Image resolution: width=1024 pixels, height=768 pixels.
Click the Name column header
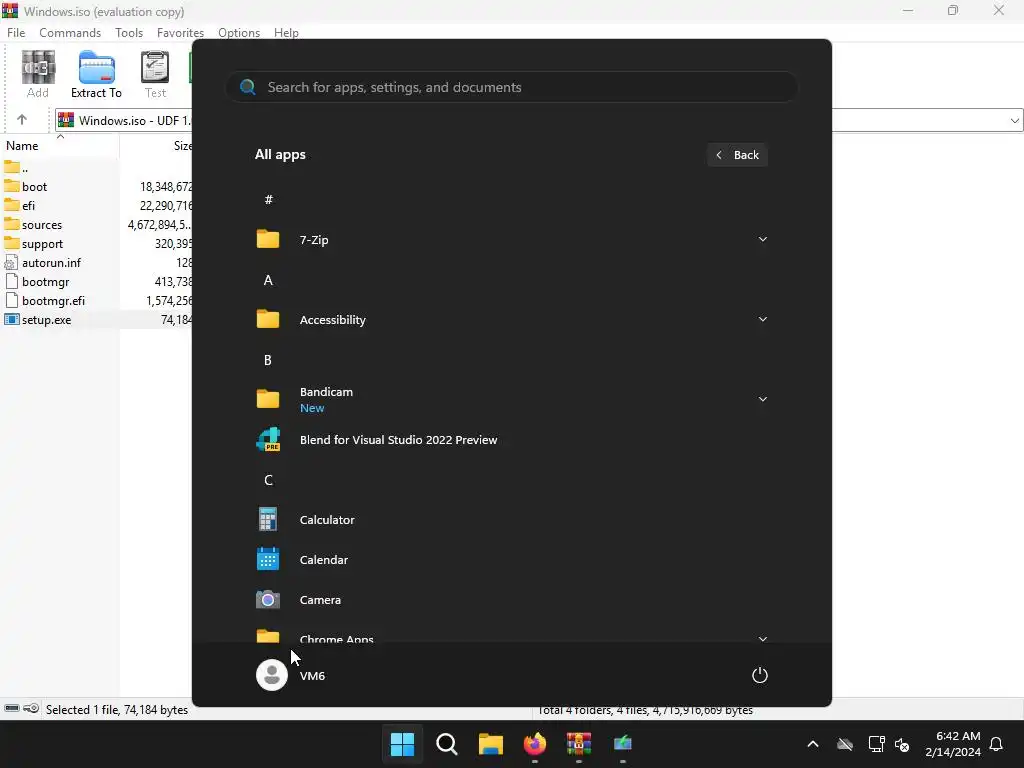click(x=60, y=146)
